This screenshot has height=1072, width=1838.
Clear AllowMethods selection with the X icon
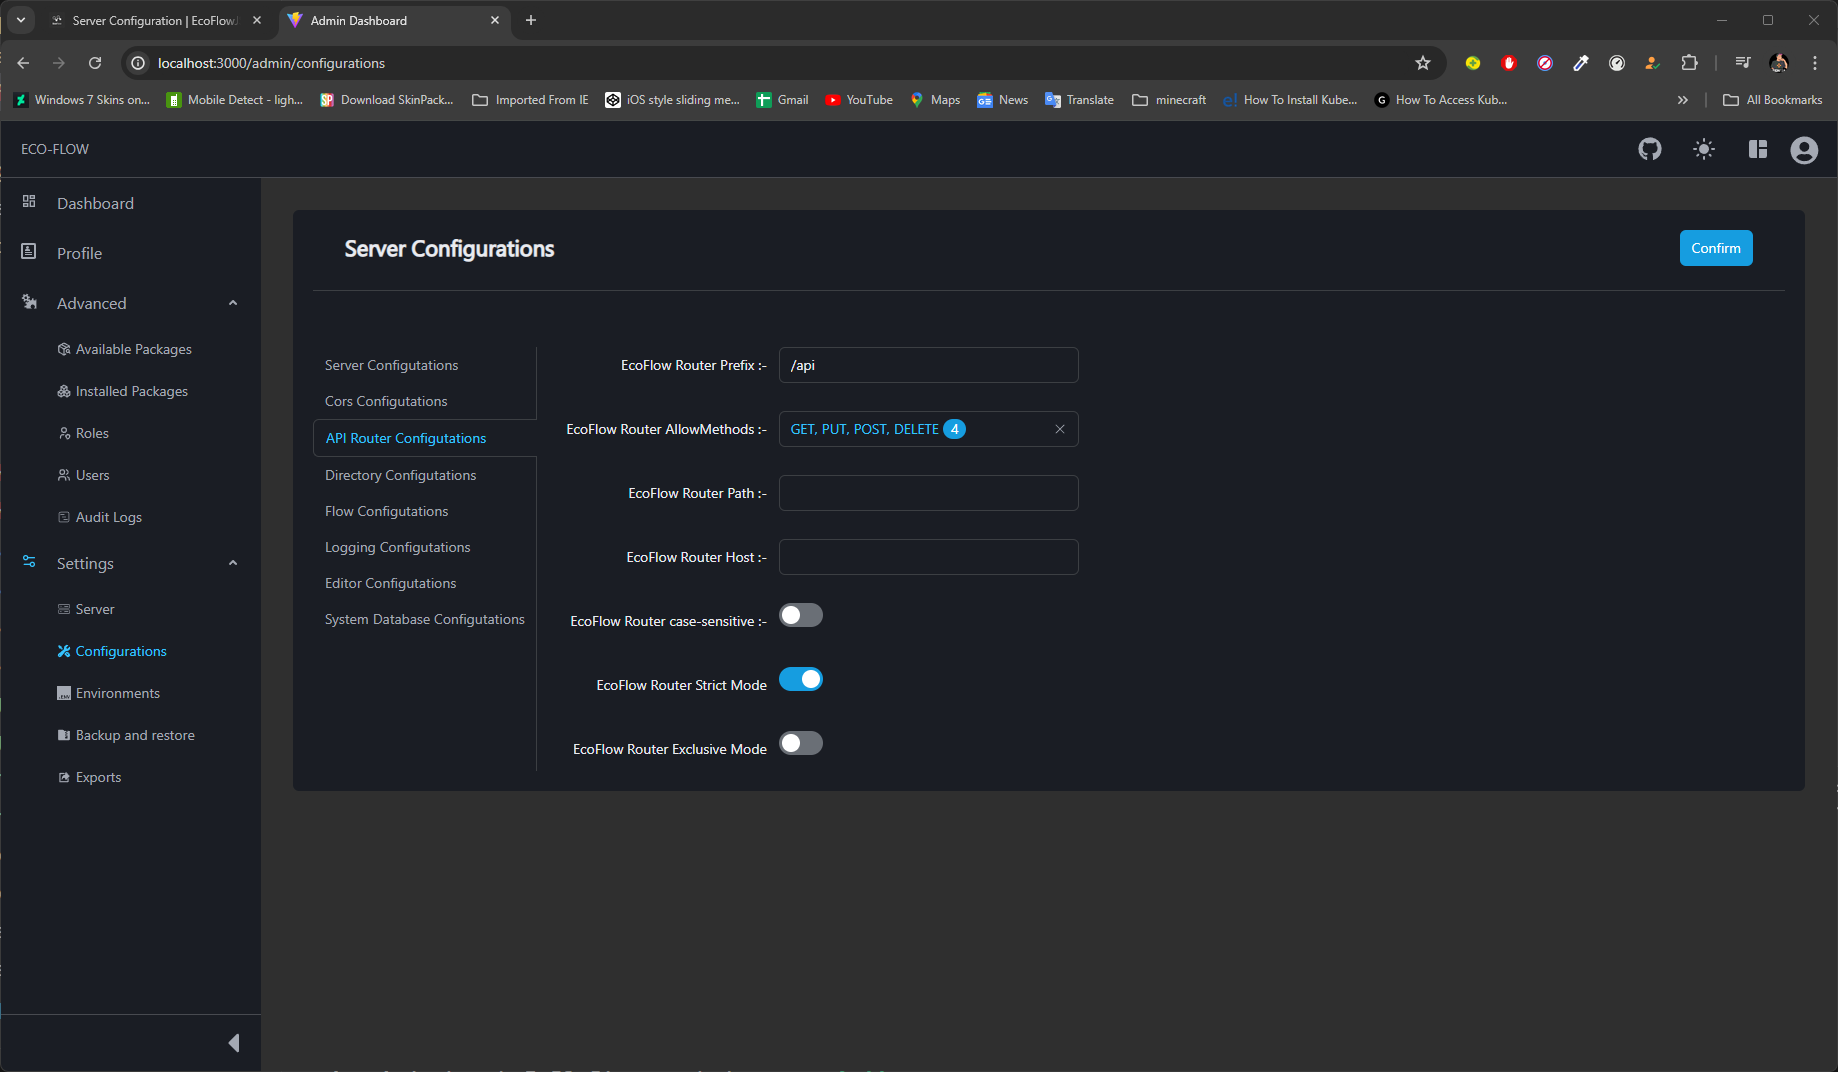pyautogui.click(x=1060, y=429)
